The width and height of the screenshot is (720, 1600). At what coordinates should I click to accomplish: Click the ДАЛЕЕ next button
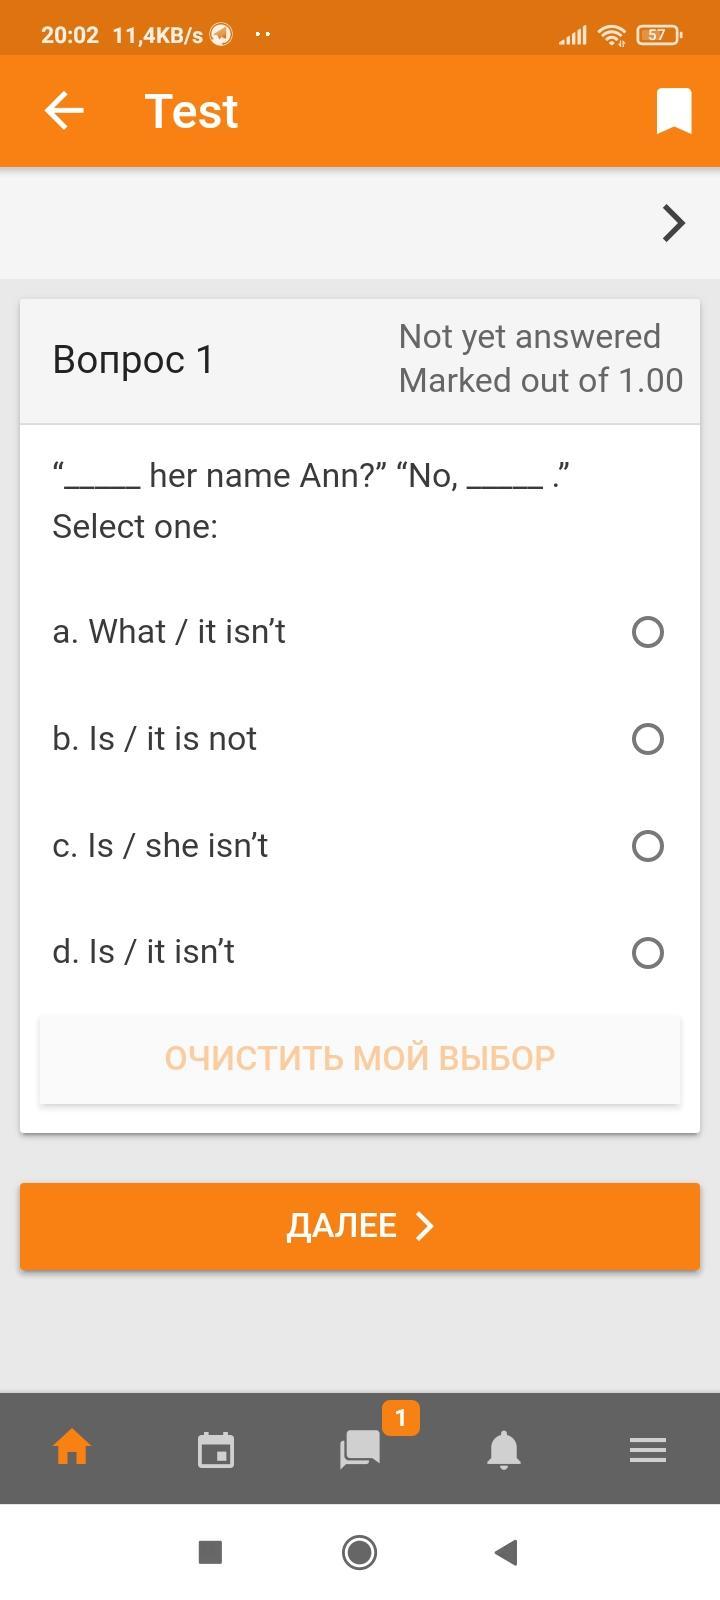[360, 1226]
